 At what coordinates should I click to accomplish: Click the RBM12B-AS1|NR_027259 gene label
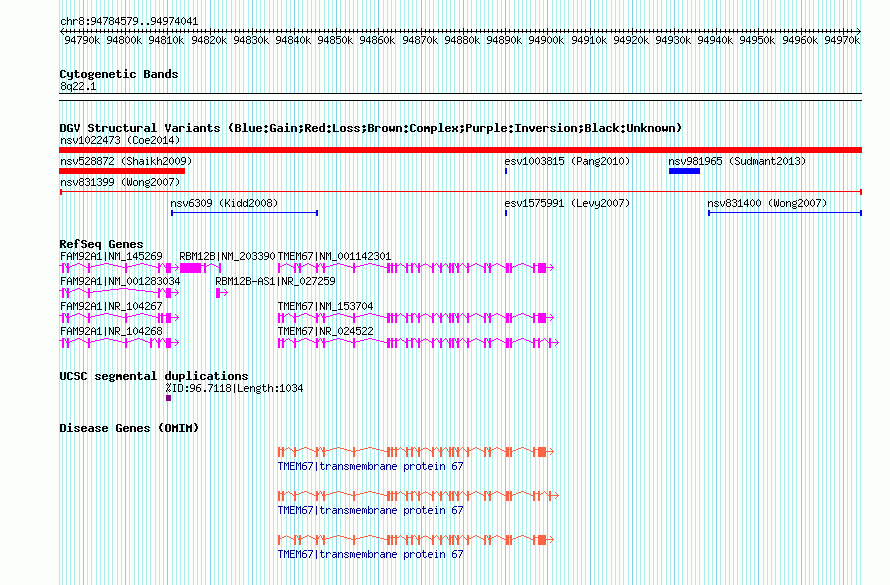275,281
